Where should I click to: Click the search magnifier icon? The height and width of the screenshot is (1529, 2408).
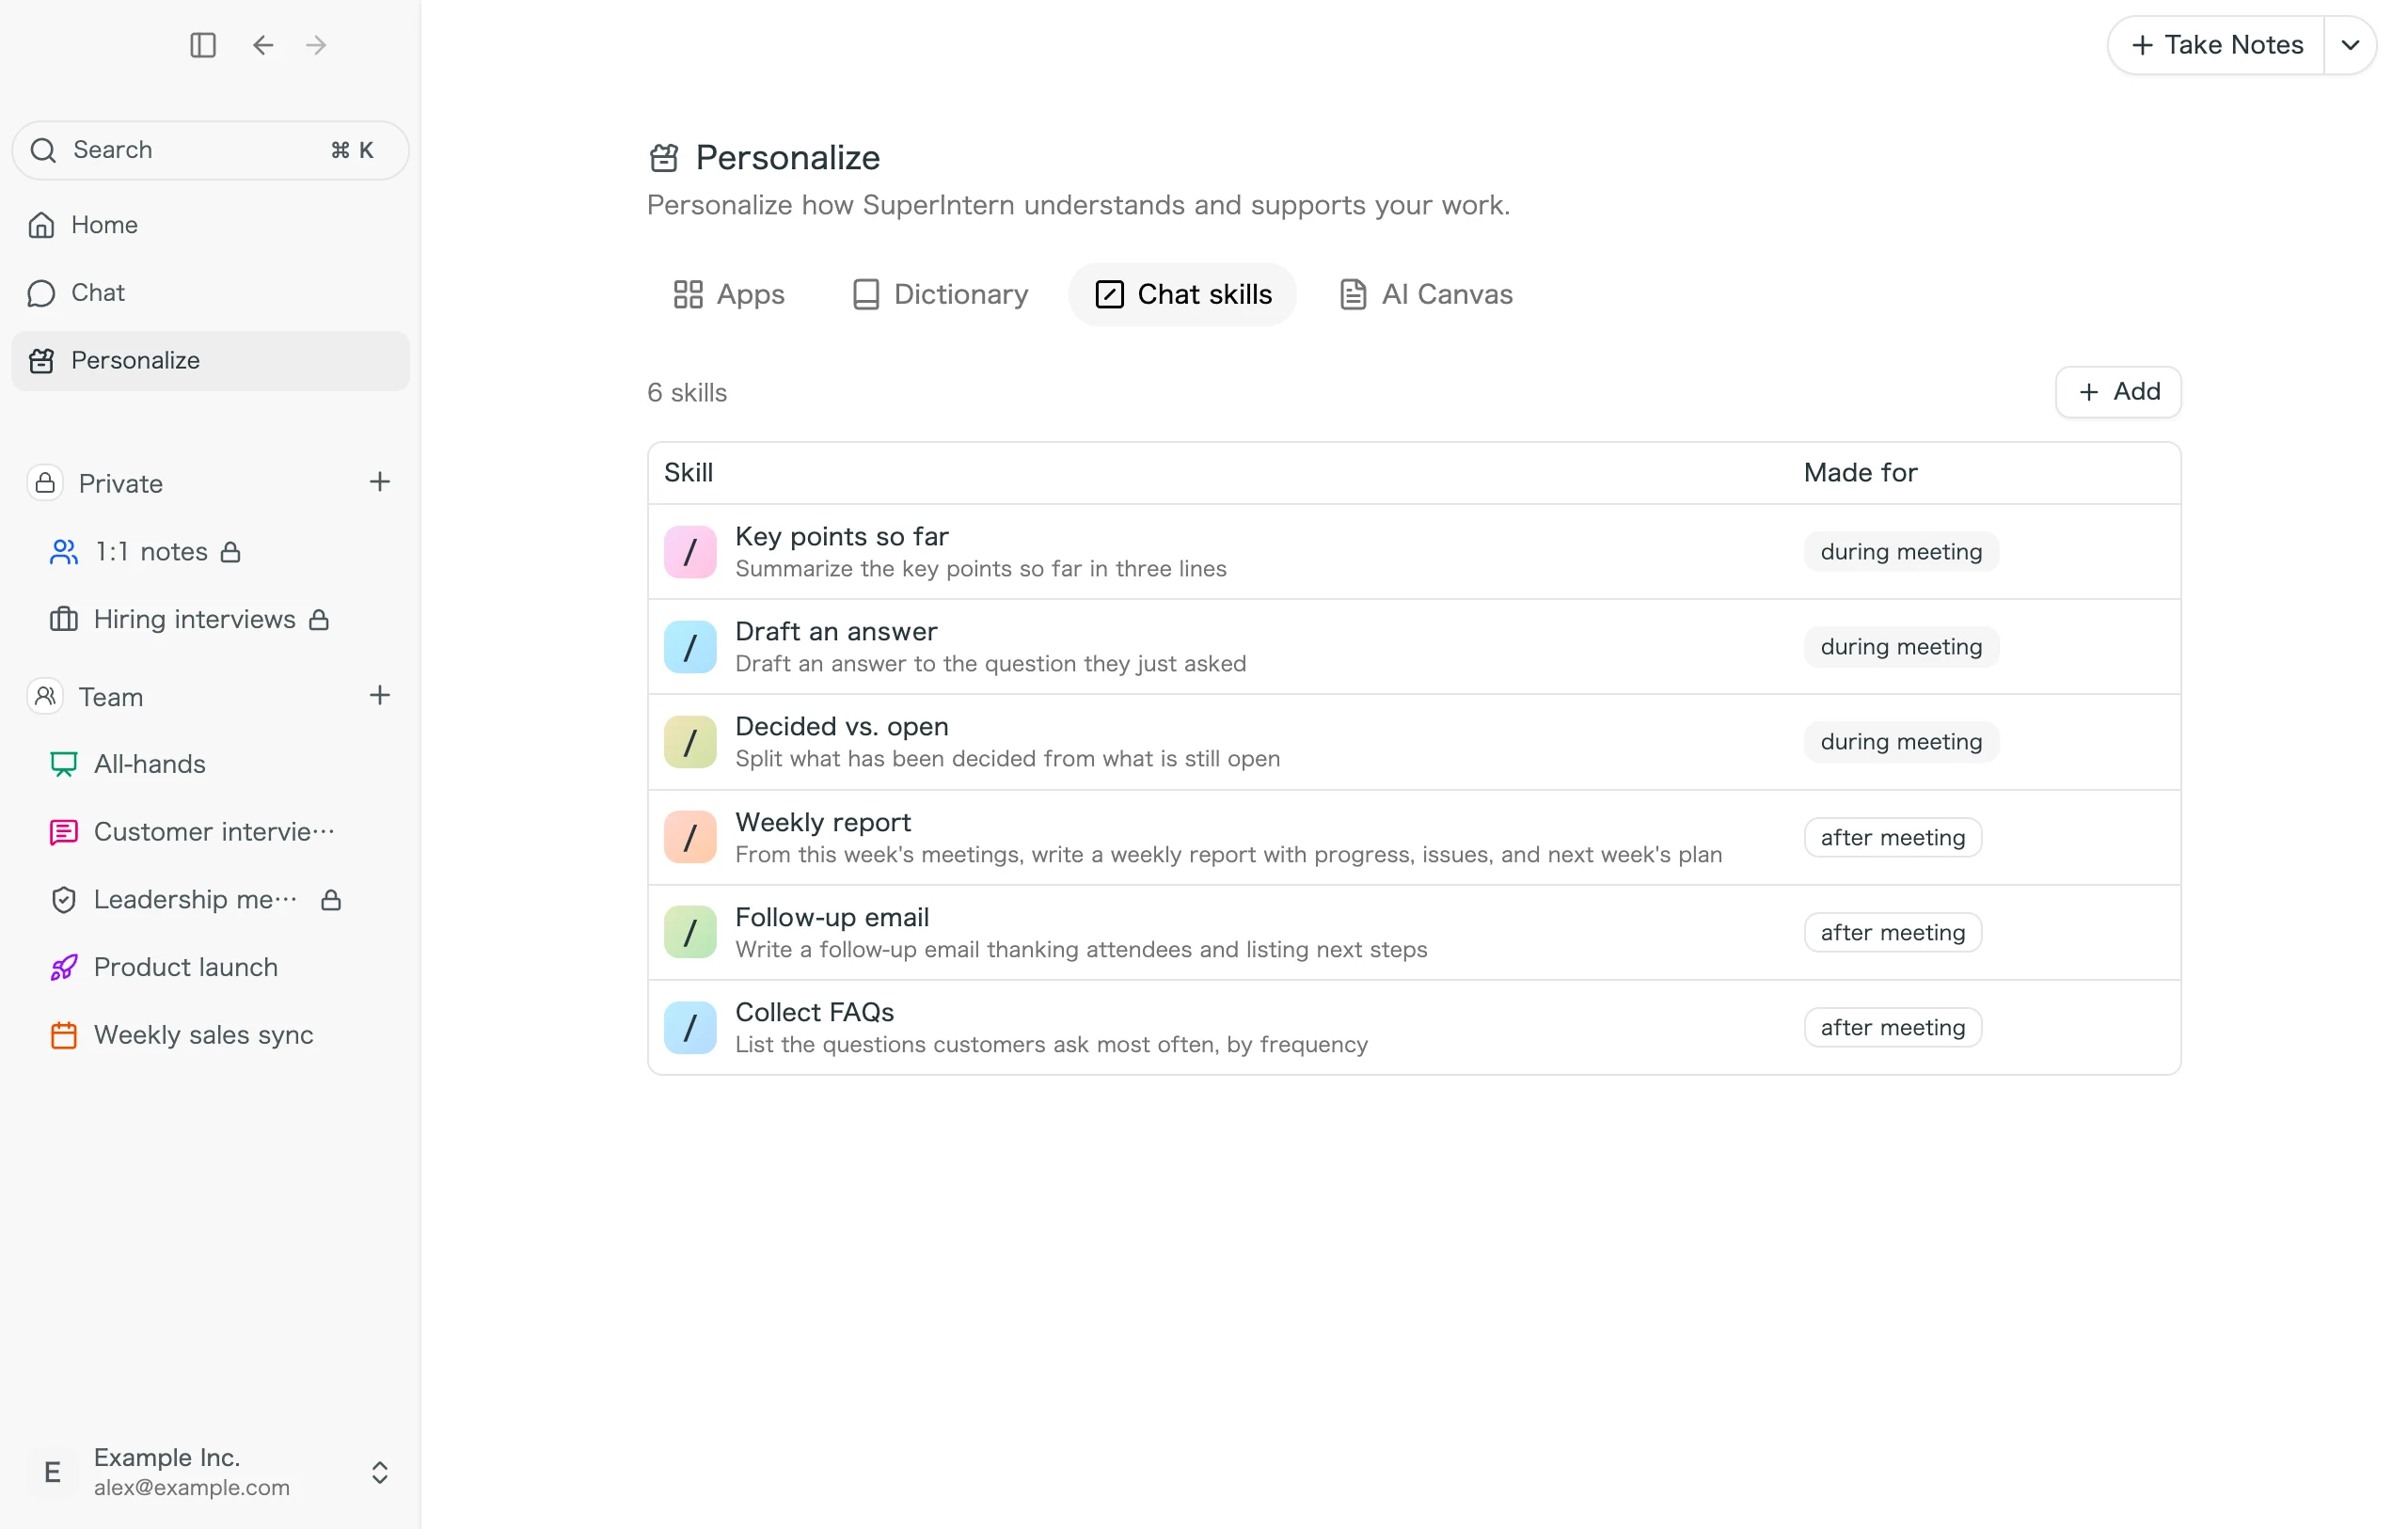[43, 150]
